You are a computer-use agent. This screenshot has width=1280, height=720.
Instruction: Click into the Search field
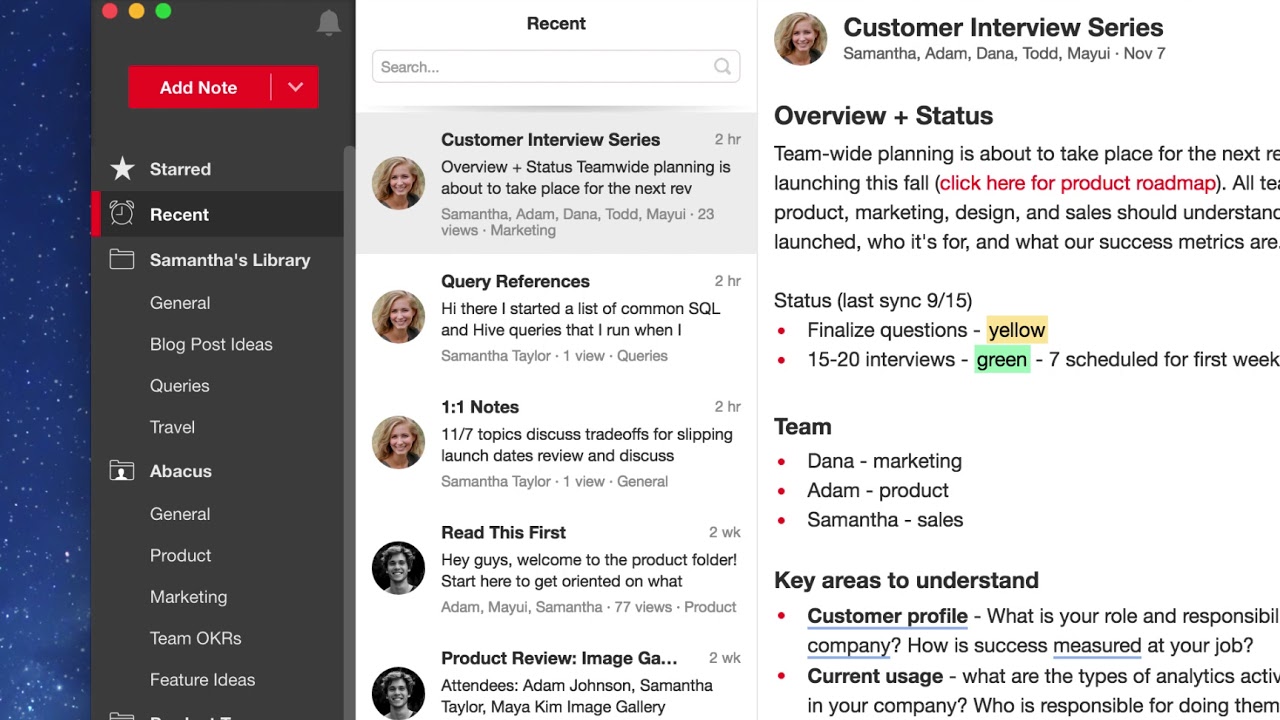(x=556, y=67)
